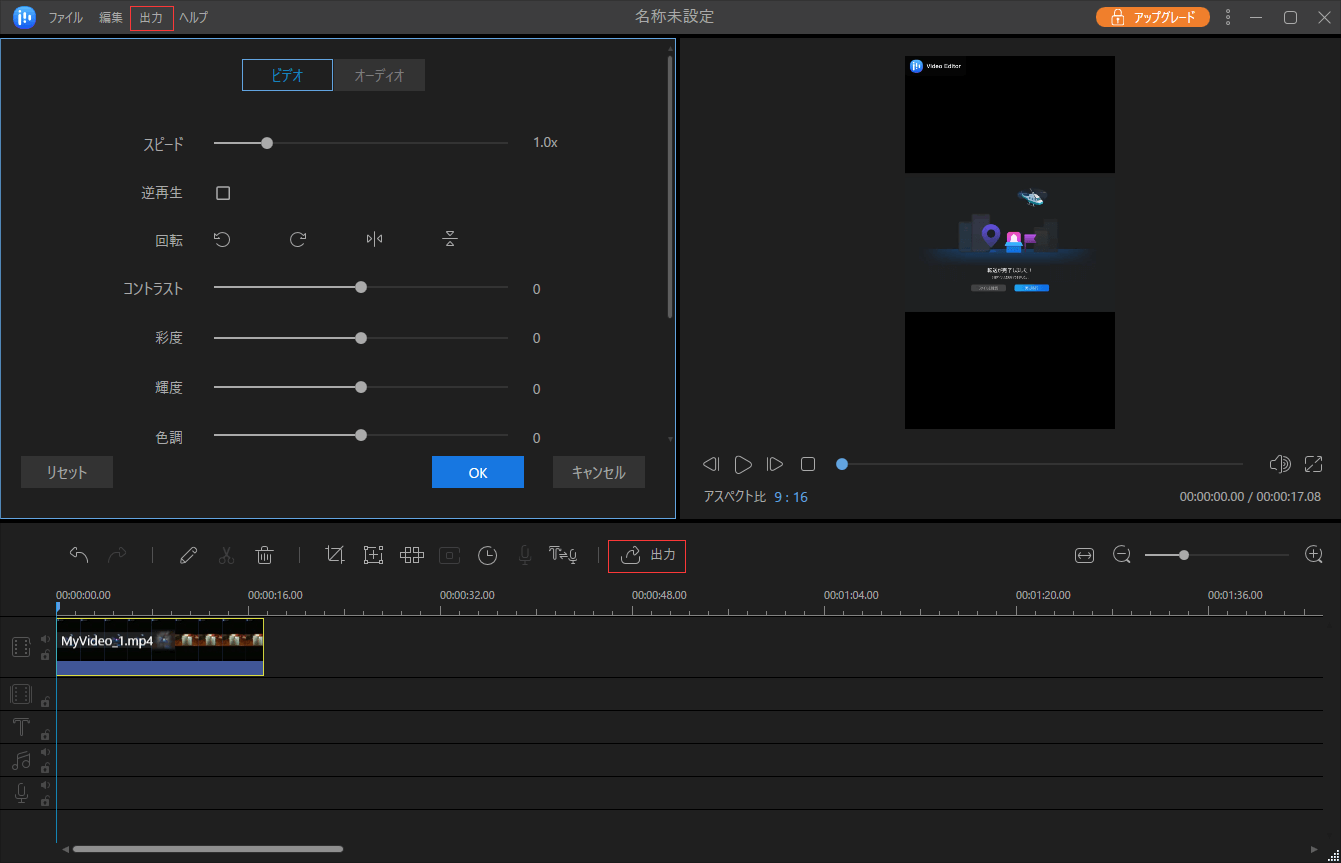The image size is (1341, 863).
Task: Click the timeline horizontal scrollbar
Action: pos(208,849)
